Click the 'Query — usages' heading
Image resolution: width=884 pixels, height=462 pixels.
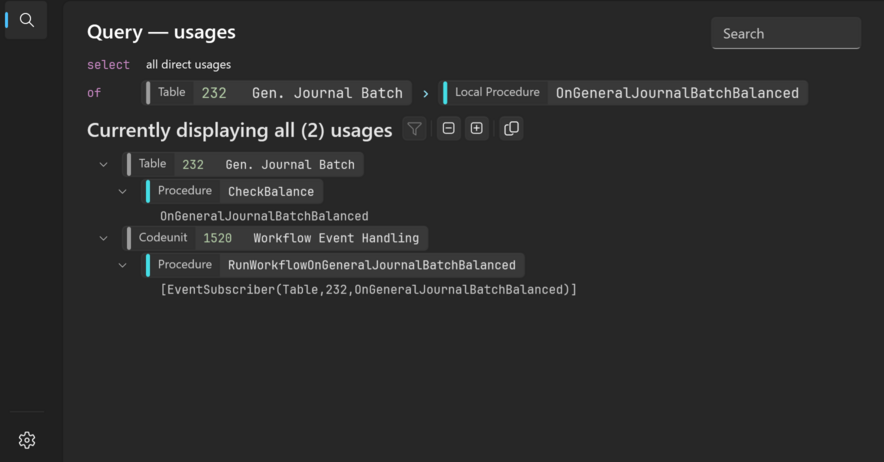tap(161, 32)
